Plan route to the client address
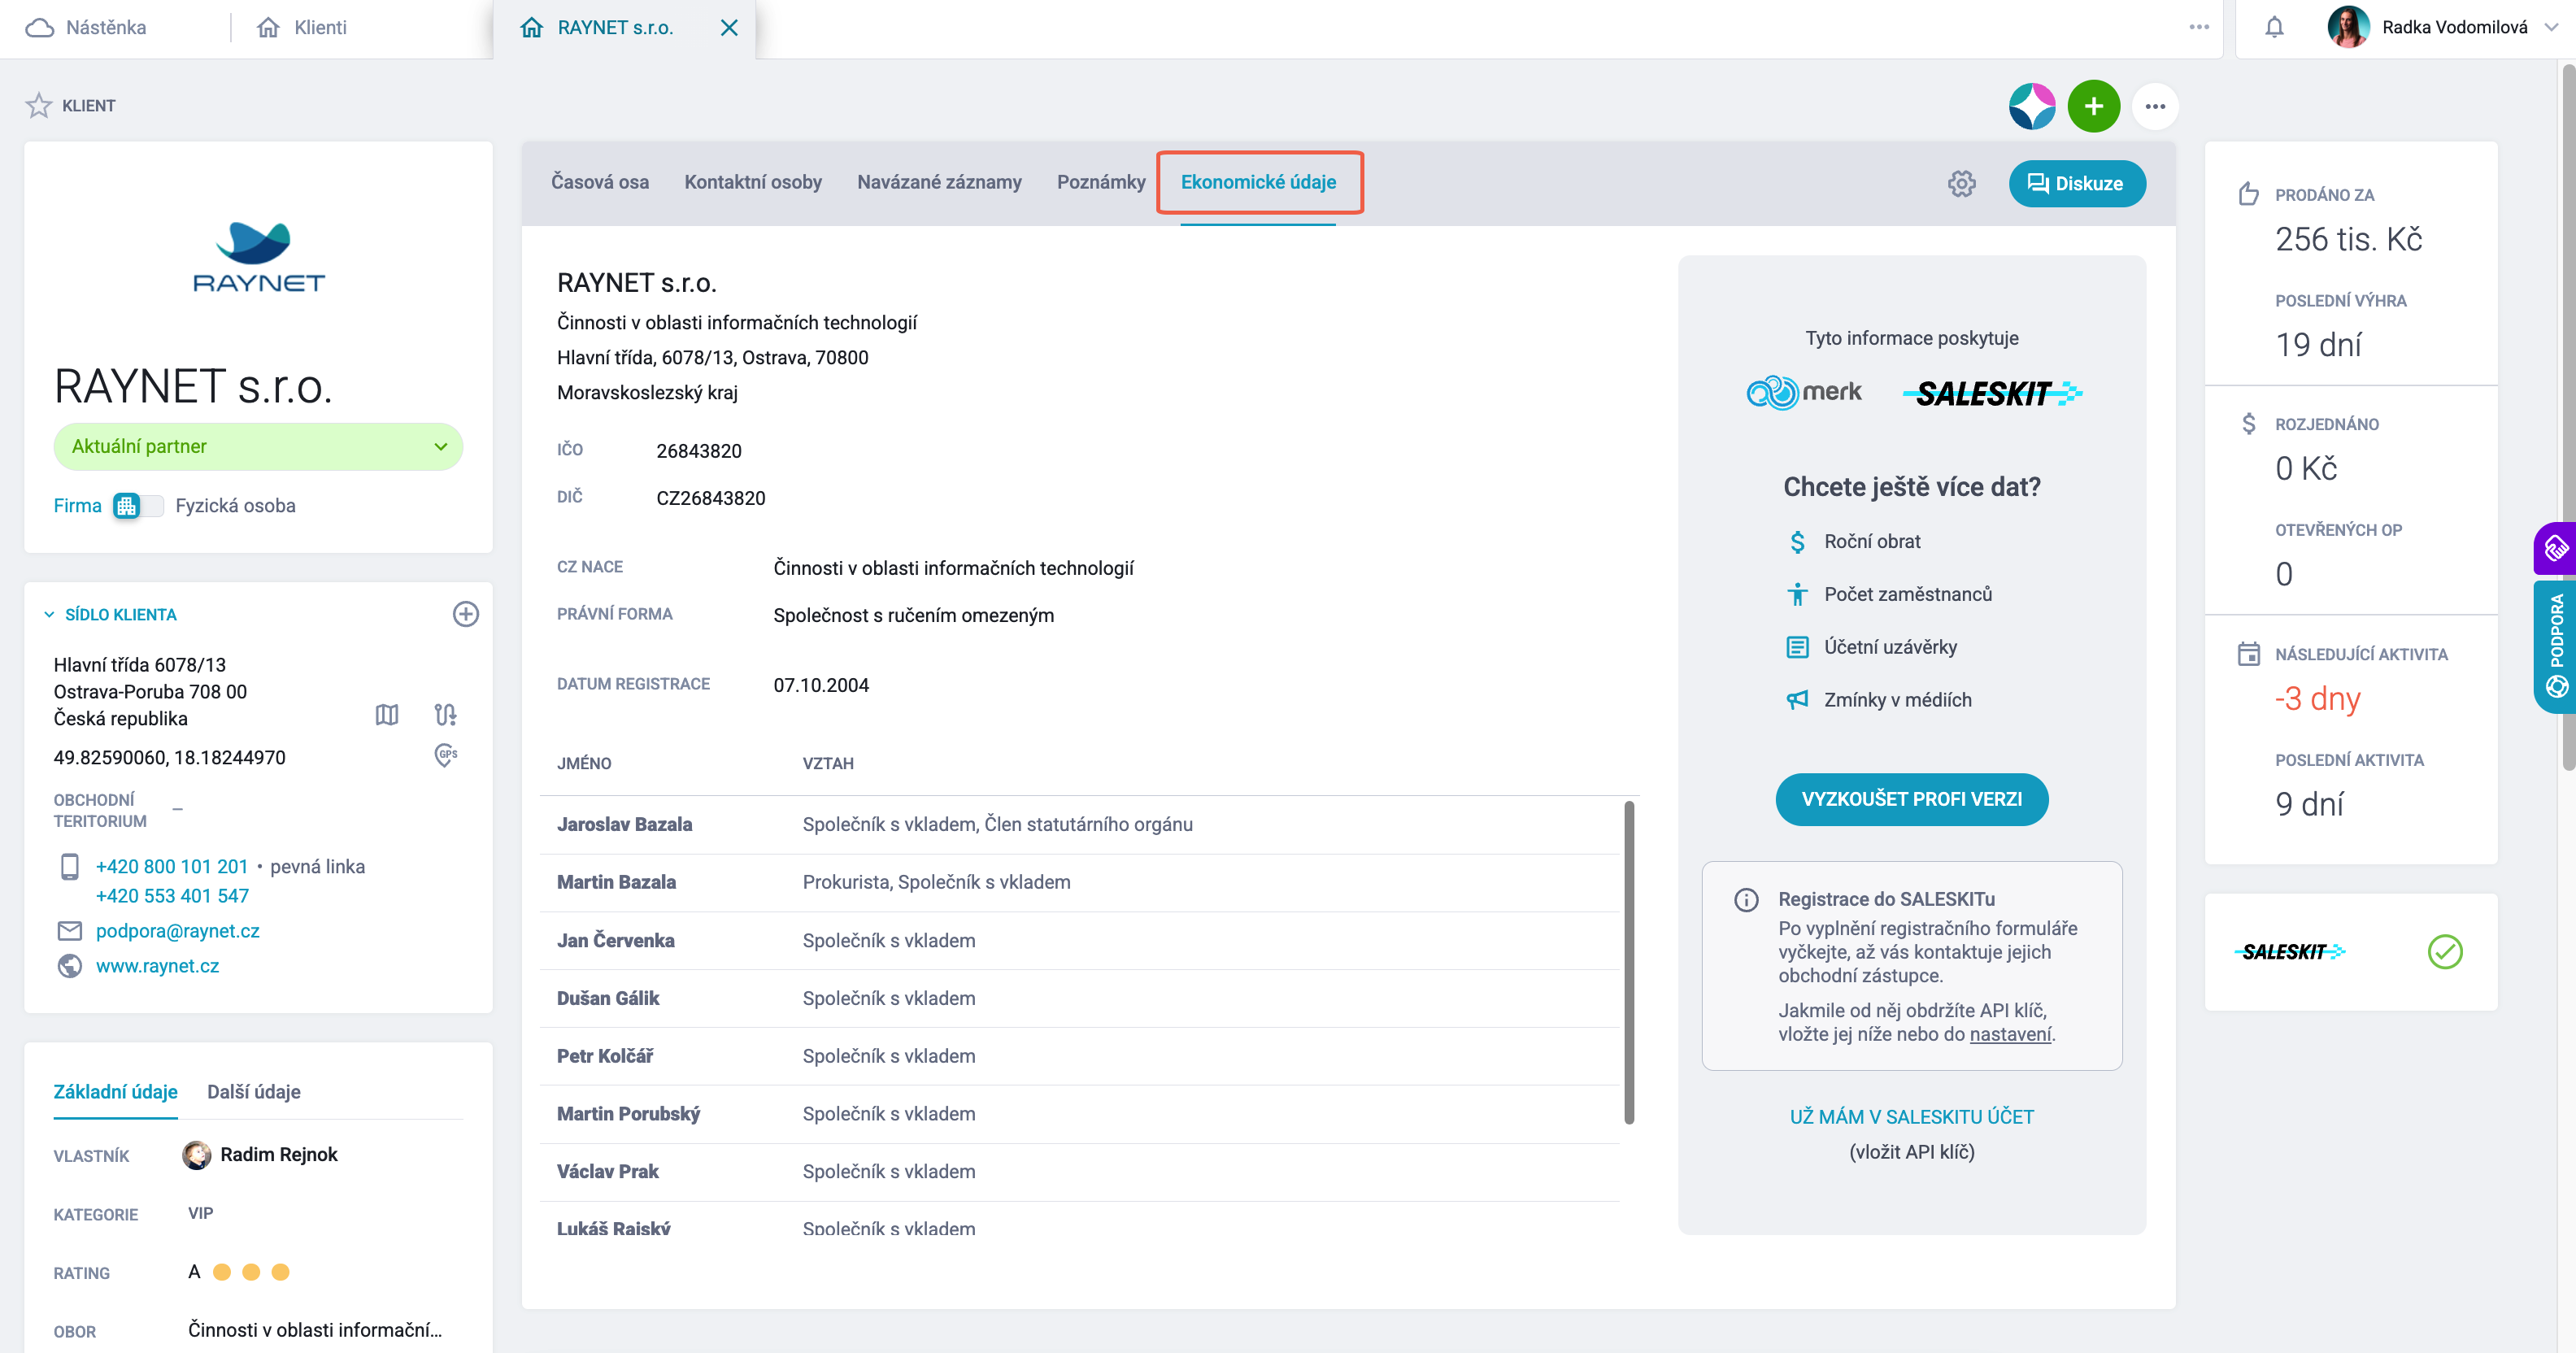This screenshot has height=1353, width=2576. pos(445,714)
